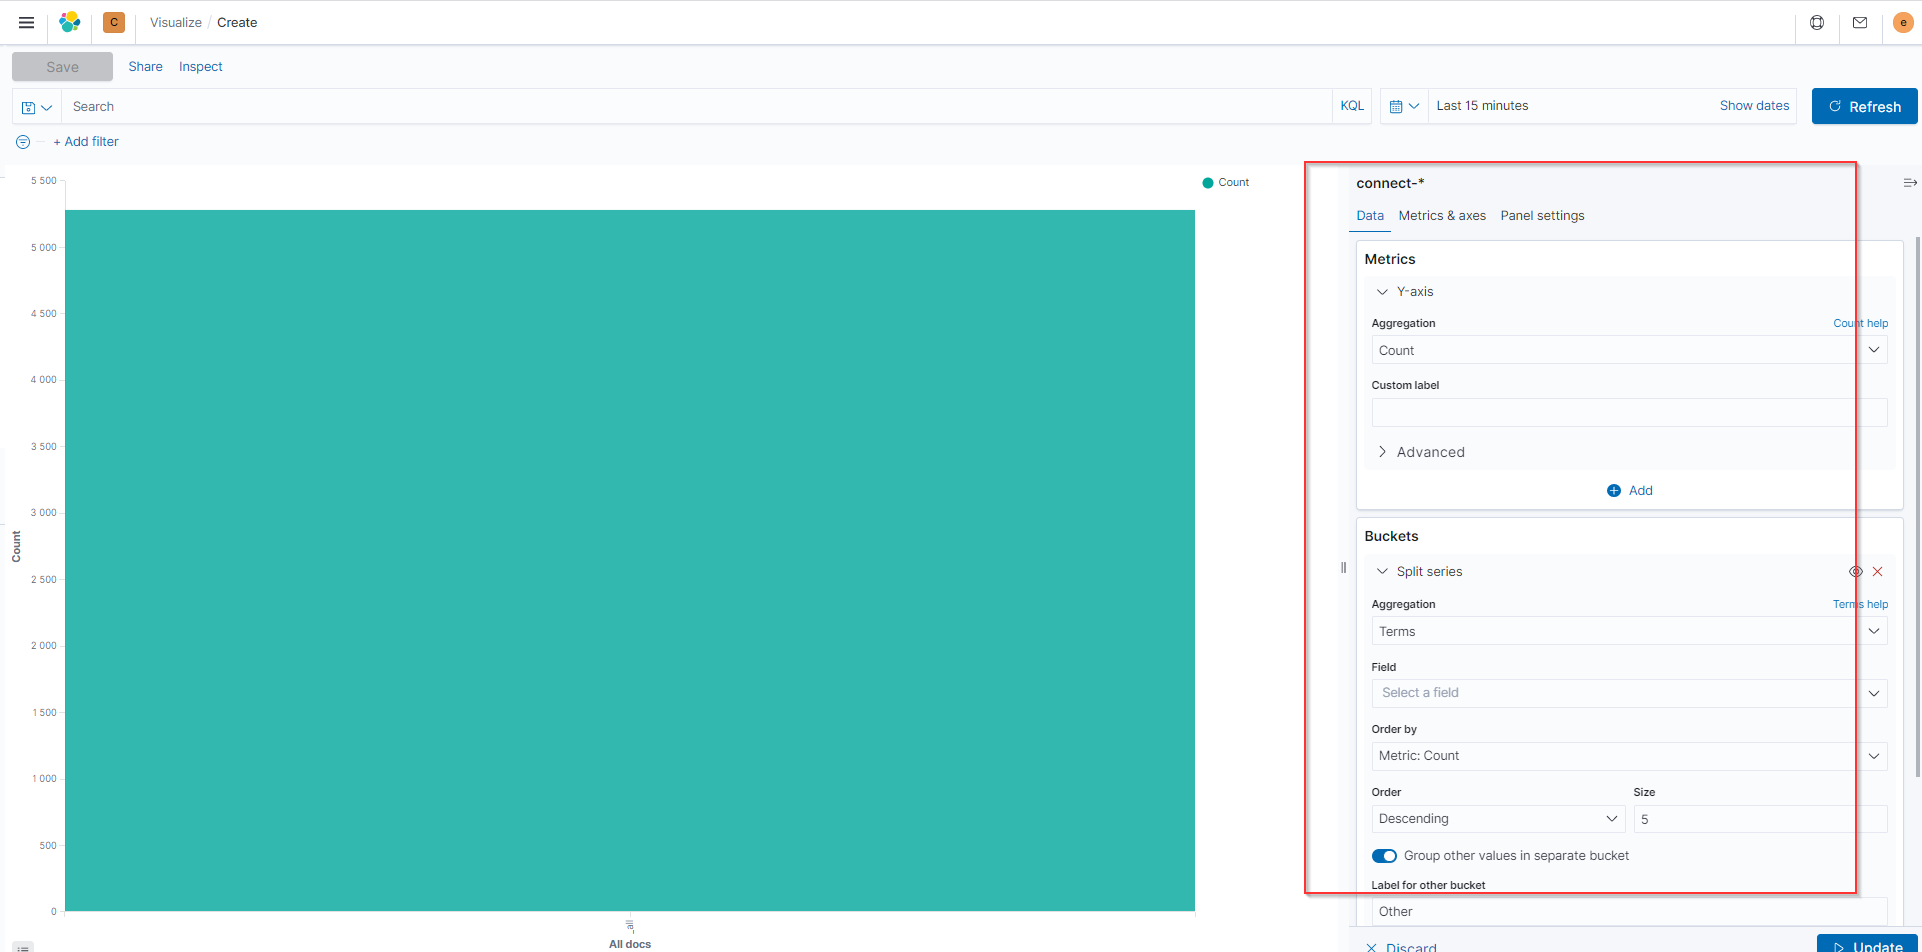Click the Custom label input field
The width and height of the screenshot is (1922, 952).
[1629, 413]
